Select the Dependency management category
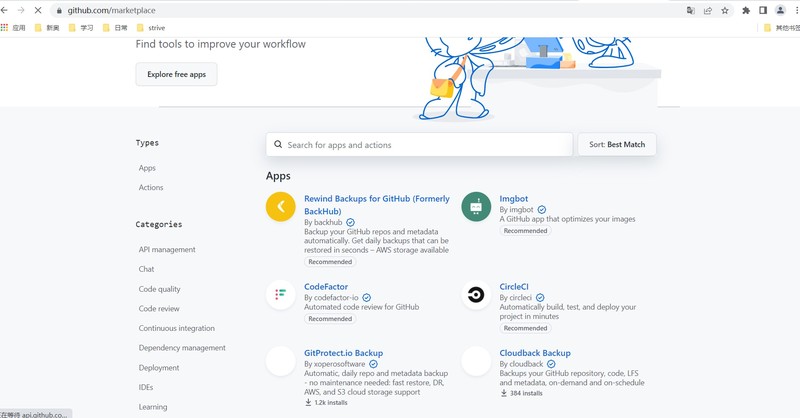The width and height of the screenshot is (800, 418). [182, 348]
